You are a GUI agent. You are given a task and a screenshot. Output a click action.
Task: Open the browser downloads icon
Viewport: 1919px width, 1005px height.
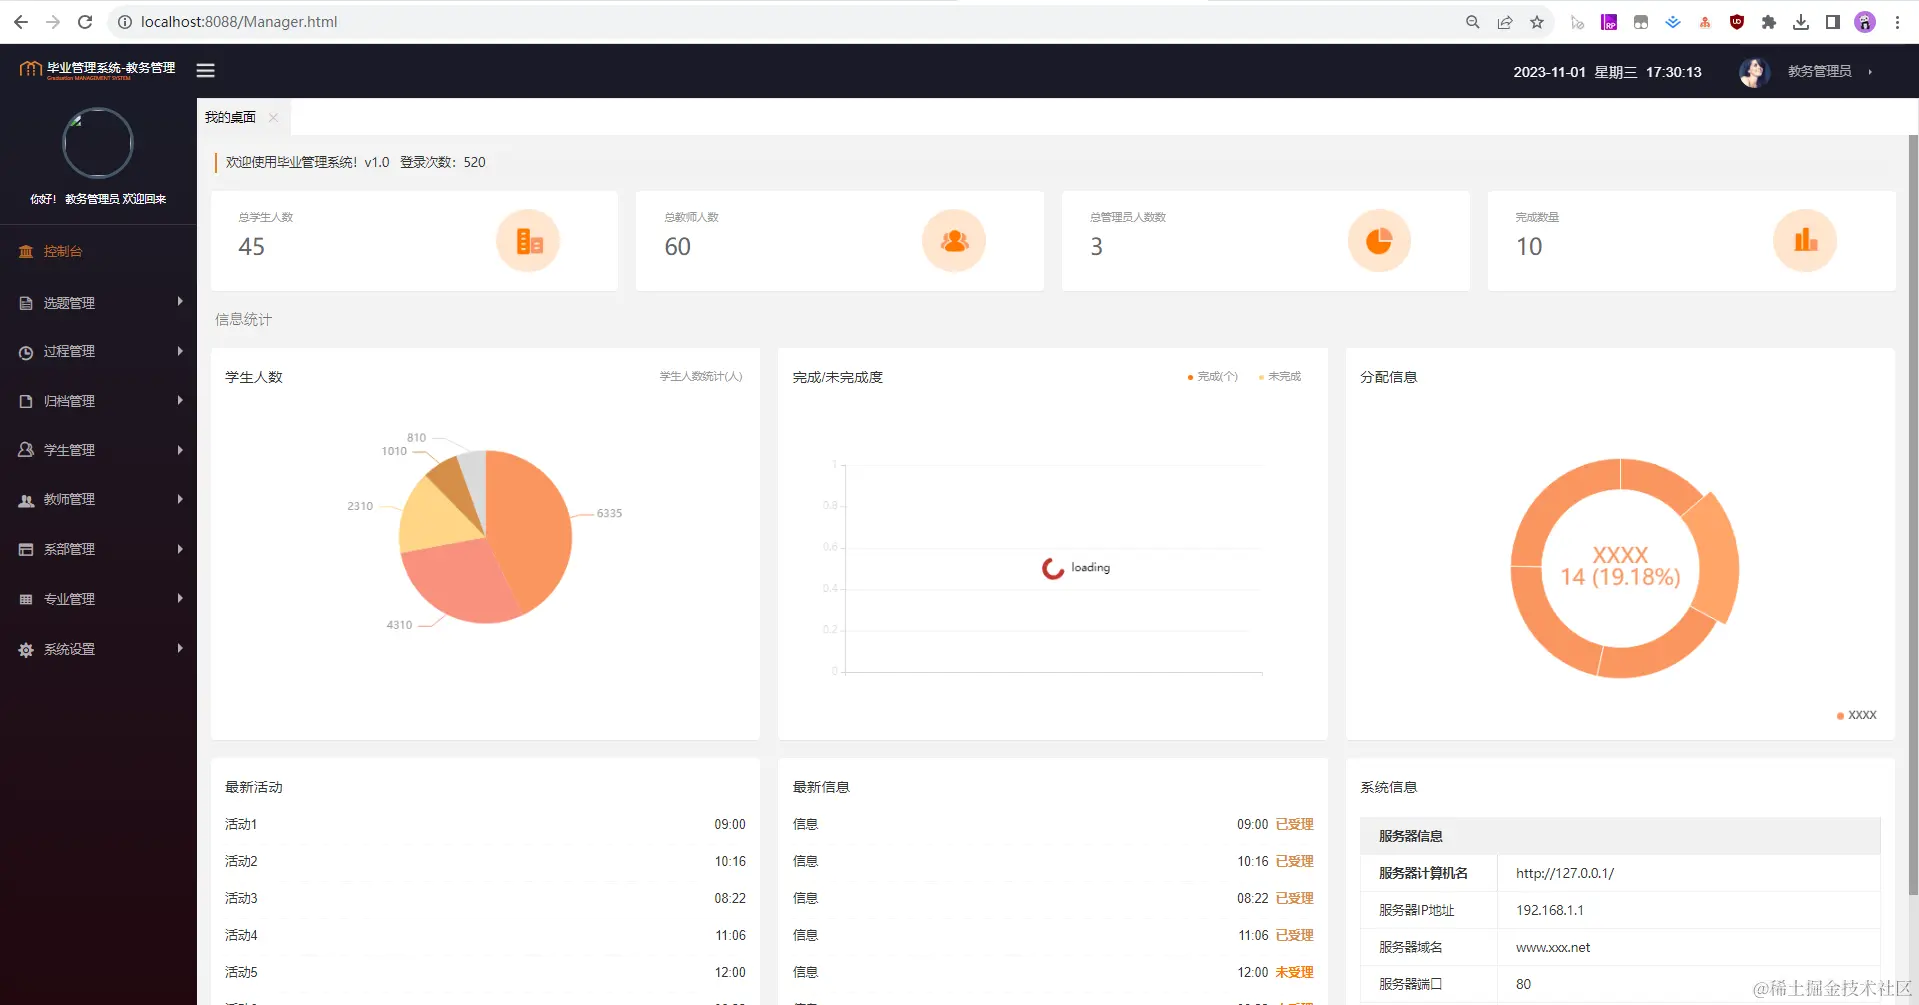click(1801, 22)
